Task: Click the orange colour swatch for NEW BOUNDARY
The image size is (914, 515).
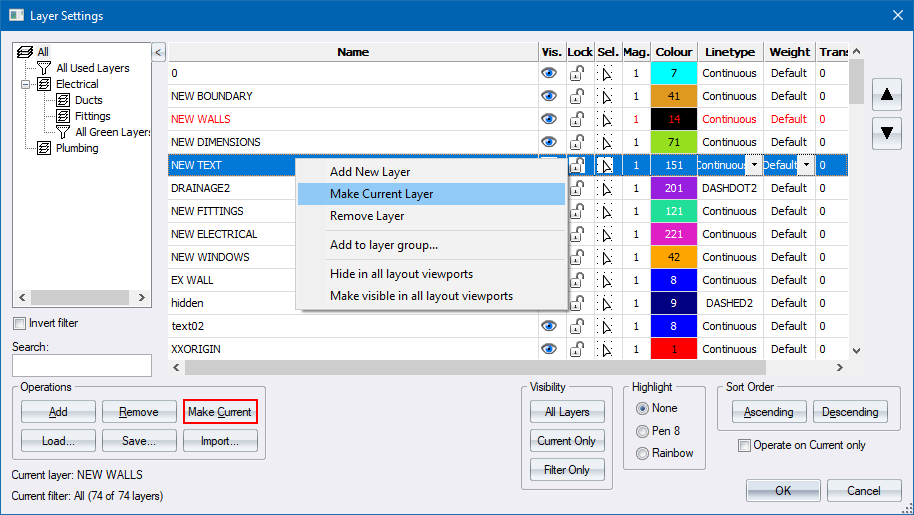Action: point(673,96)
